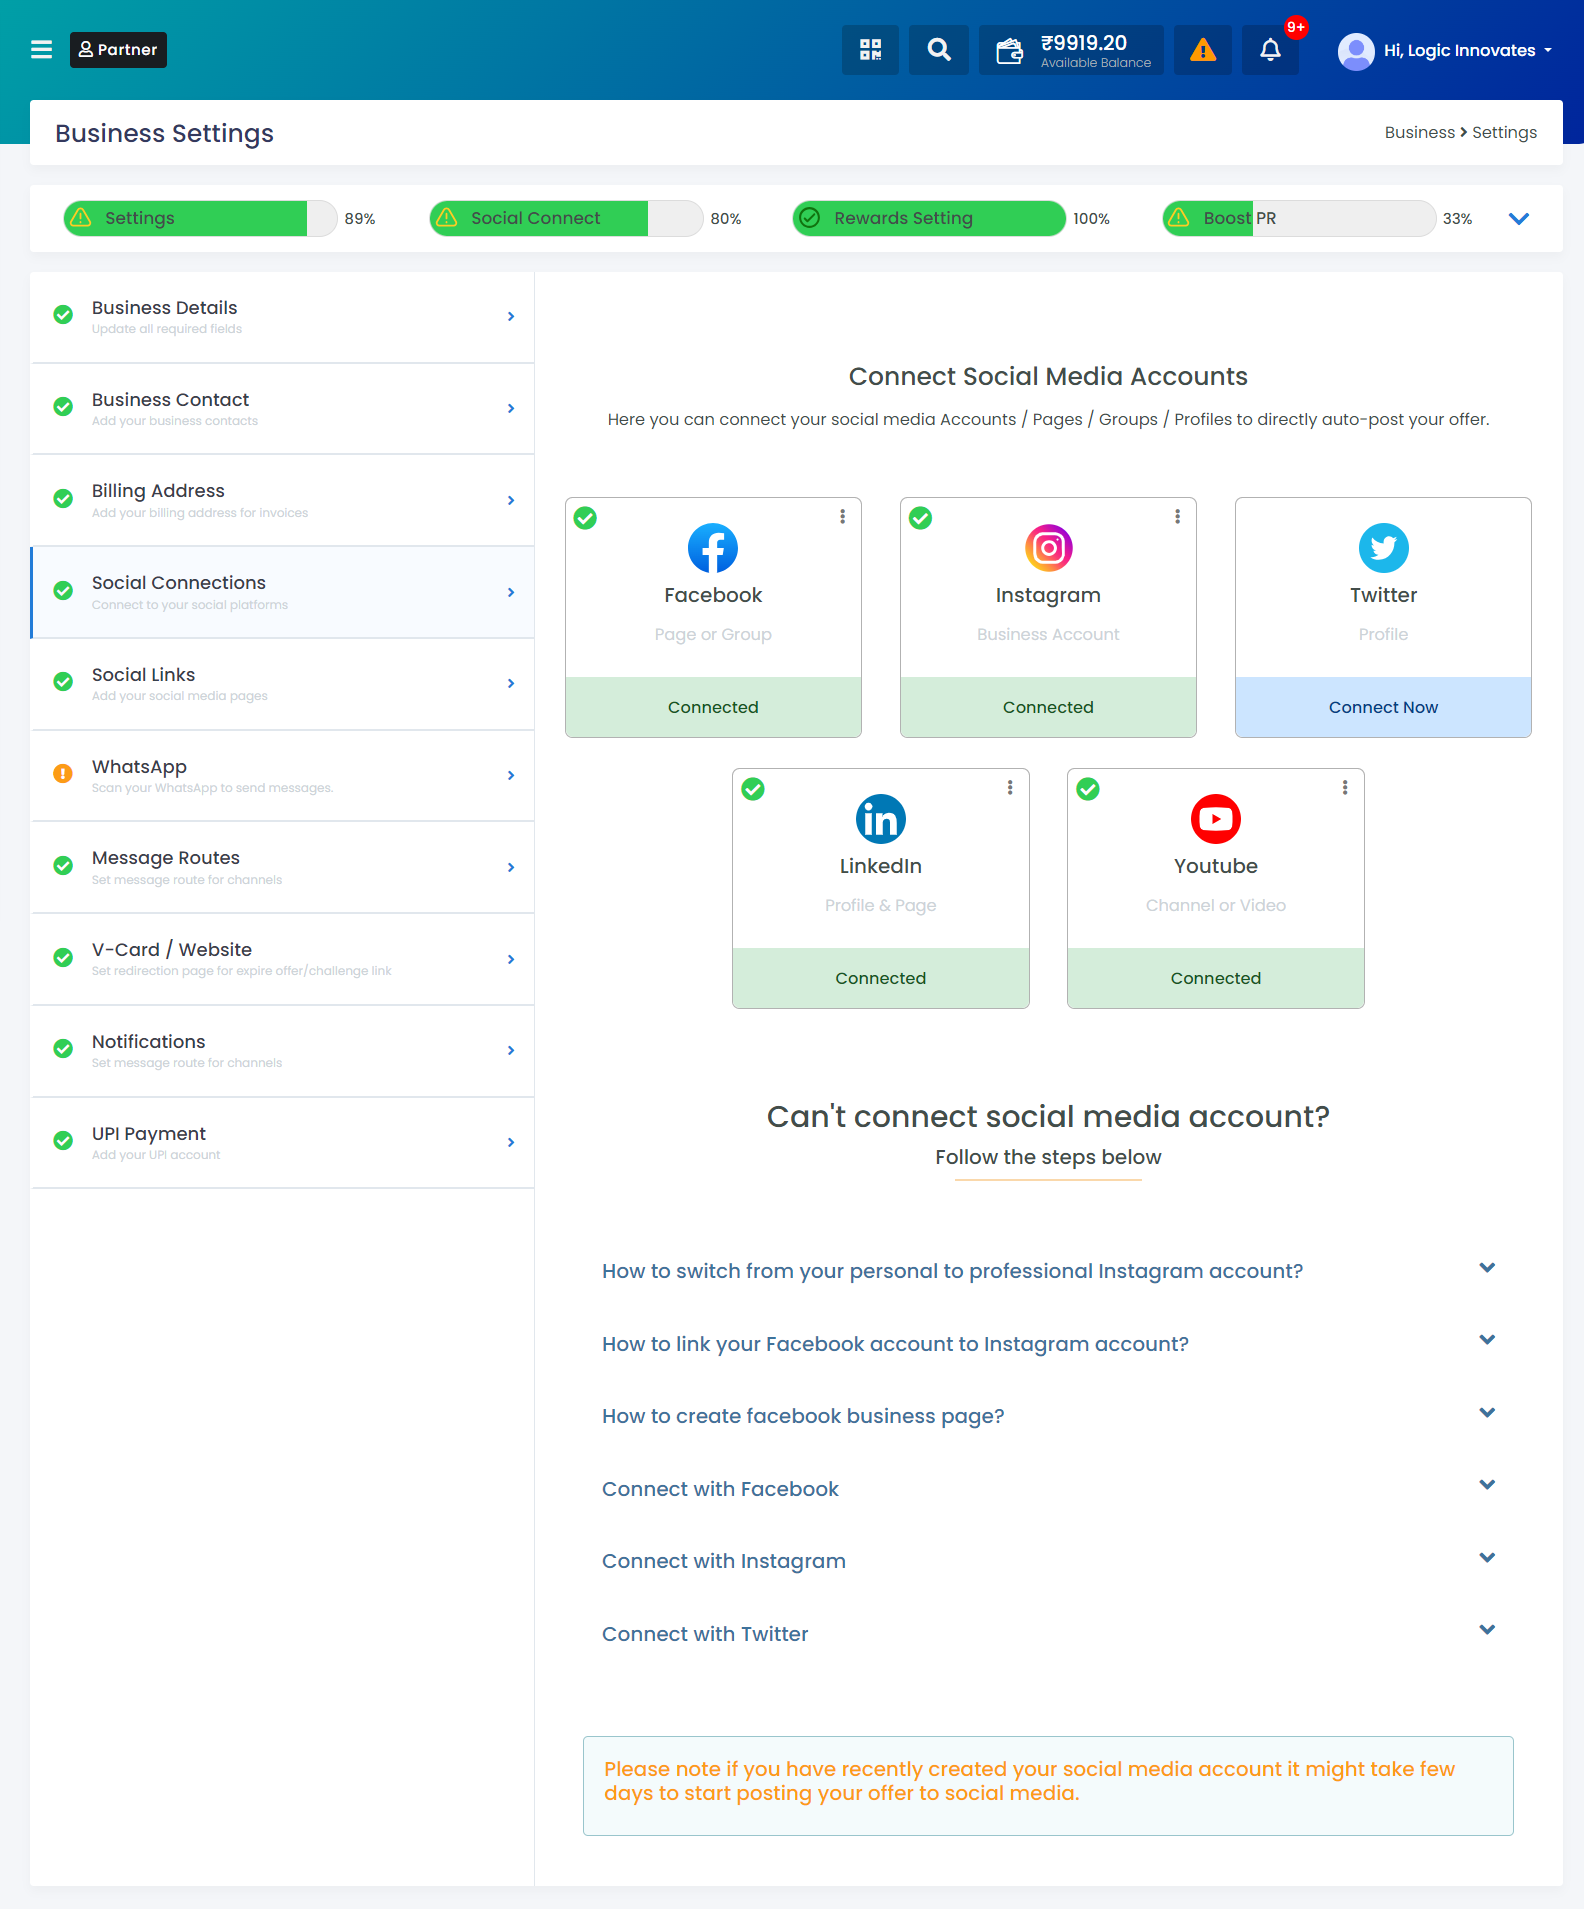Open the search icon in header
Image resolution: width=1584 pixels, height=1909 pixels.
coord(938,50)
